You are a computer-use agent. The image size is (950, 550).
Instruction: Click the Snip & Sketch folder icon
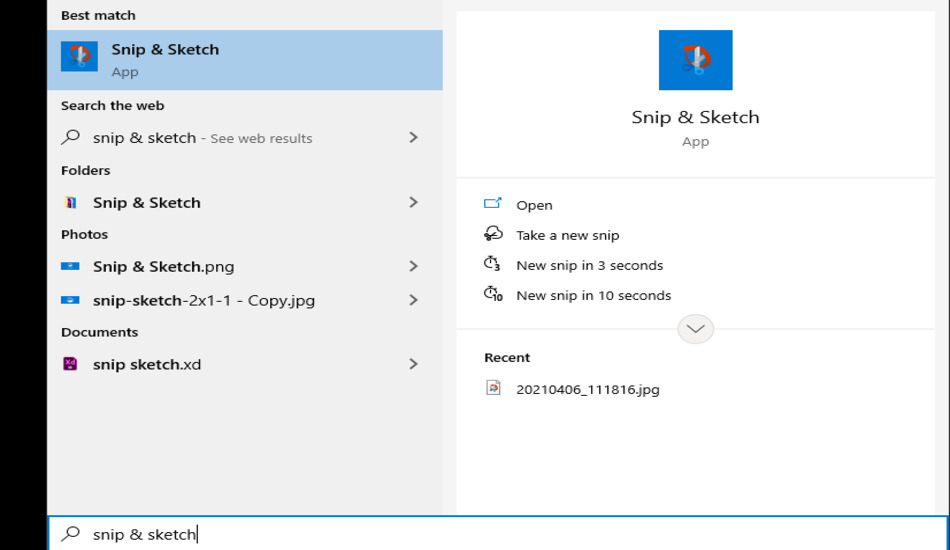pos(70,202)
